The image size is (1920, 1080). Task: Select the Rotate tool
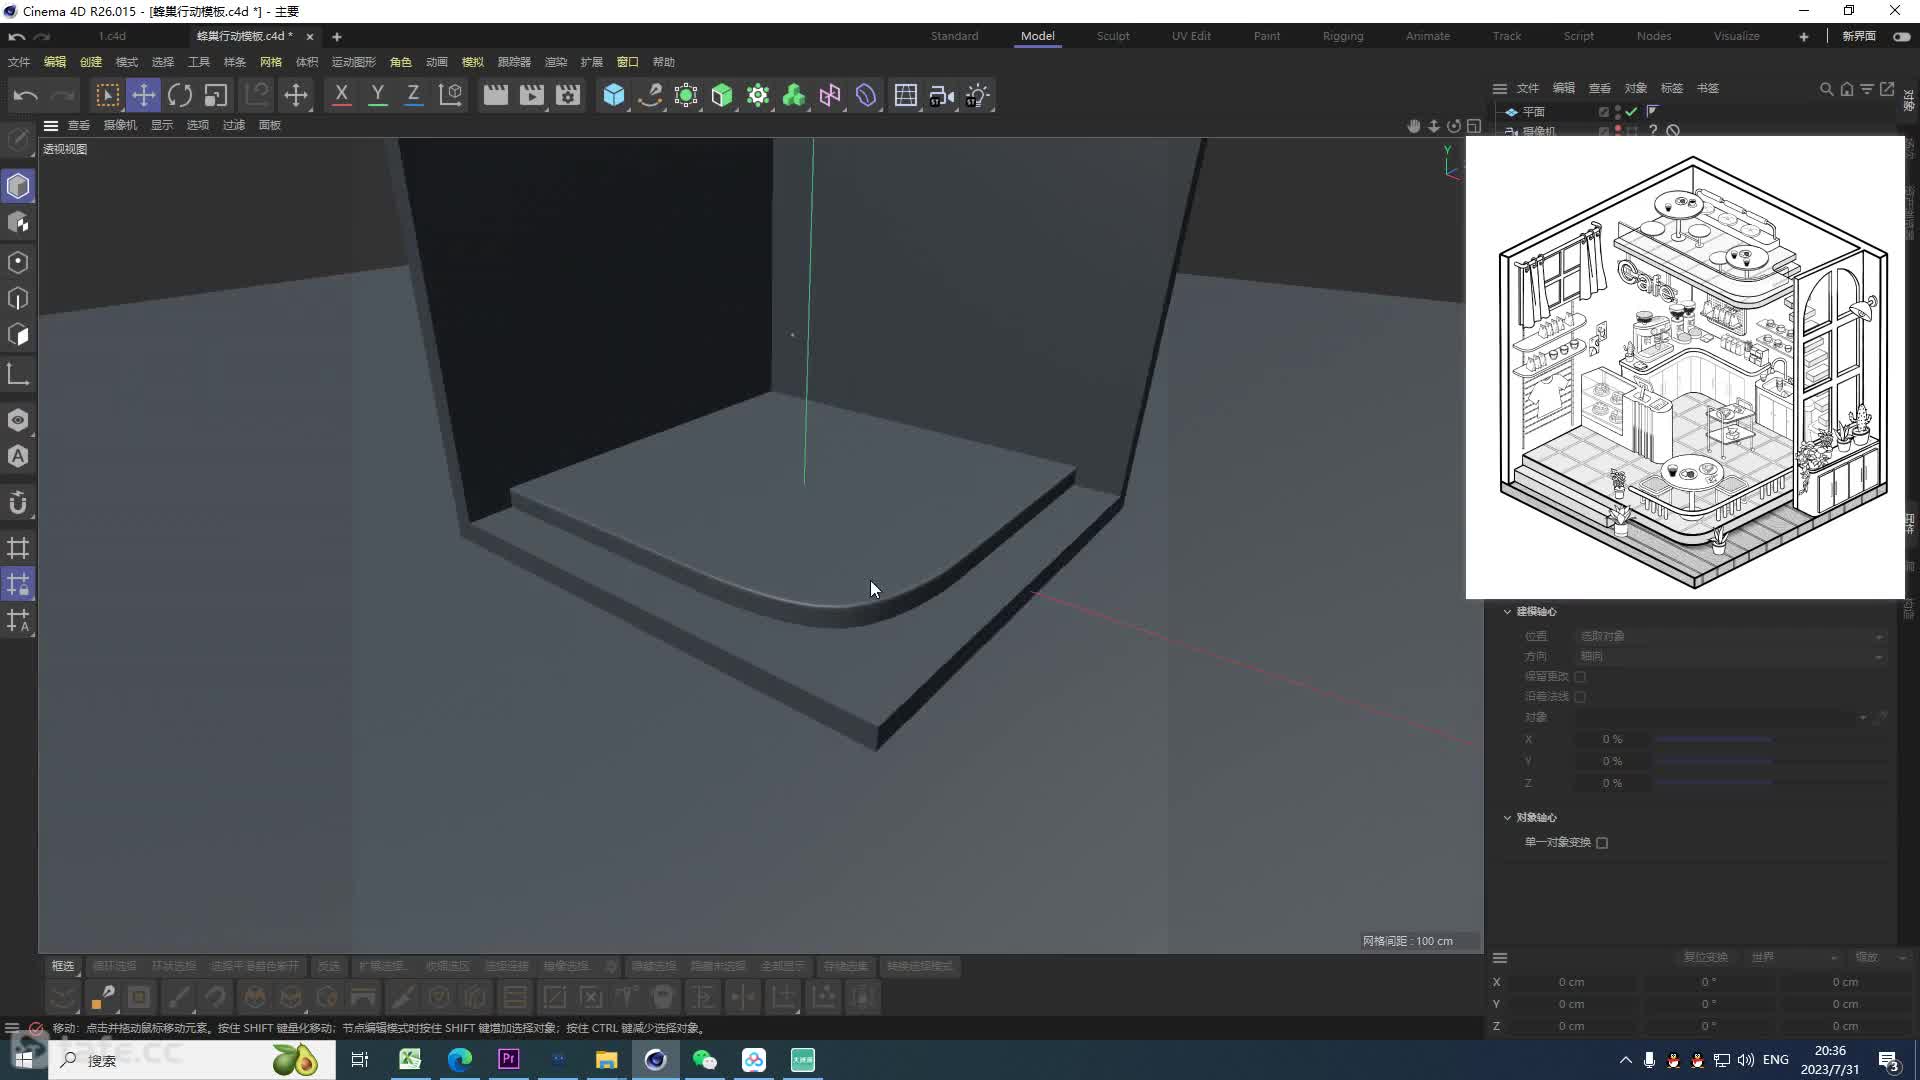180,95
